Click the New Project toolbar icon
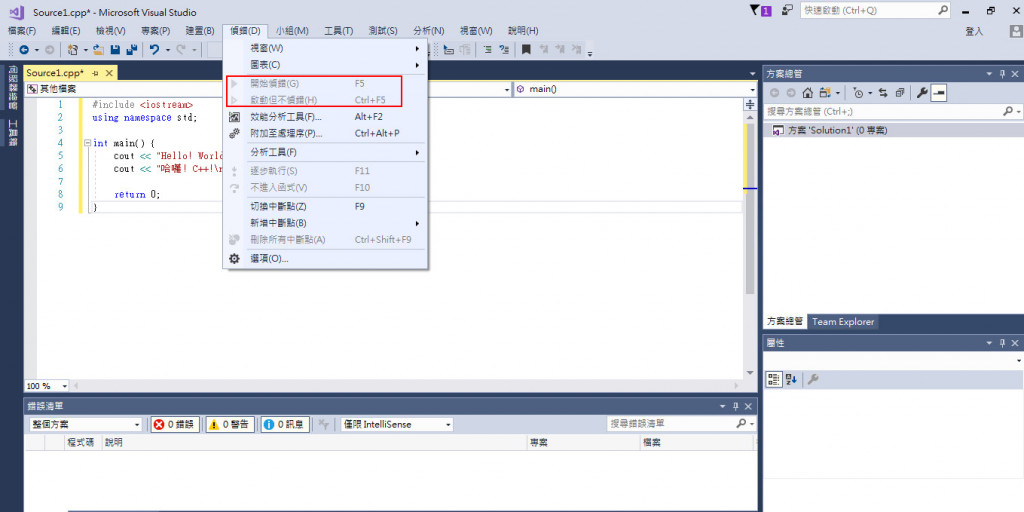Viewport: 1024px width, 512px height. pos(74,50)
